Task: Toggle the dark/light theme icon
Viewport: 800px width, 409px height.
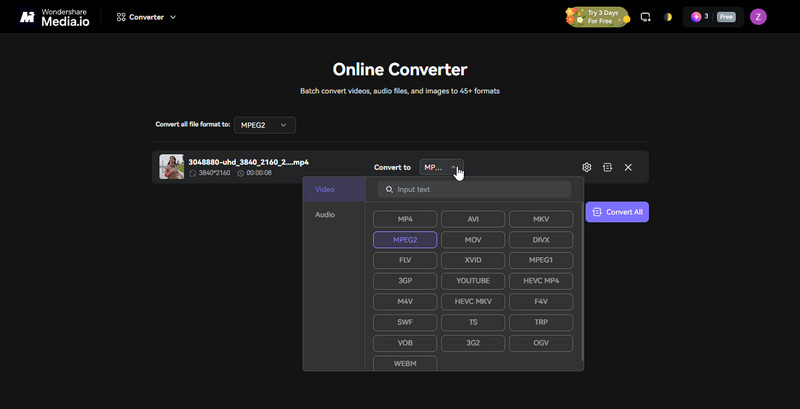Action: (x=668, y=17)
